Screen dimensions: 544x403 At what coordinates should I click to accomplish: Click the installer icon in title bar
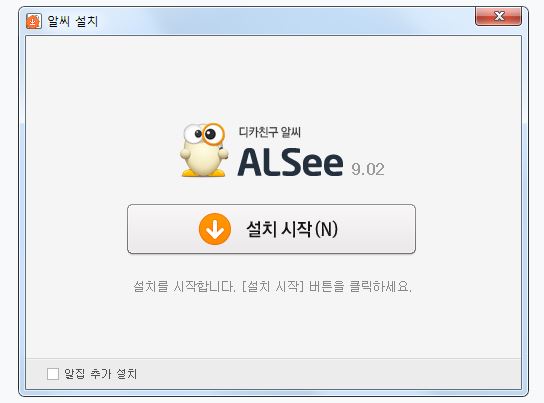(34, 21)
